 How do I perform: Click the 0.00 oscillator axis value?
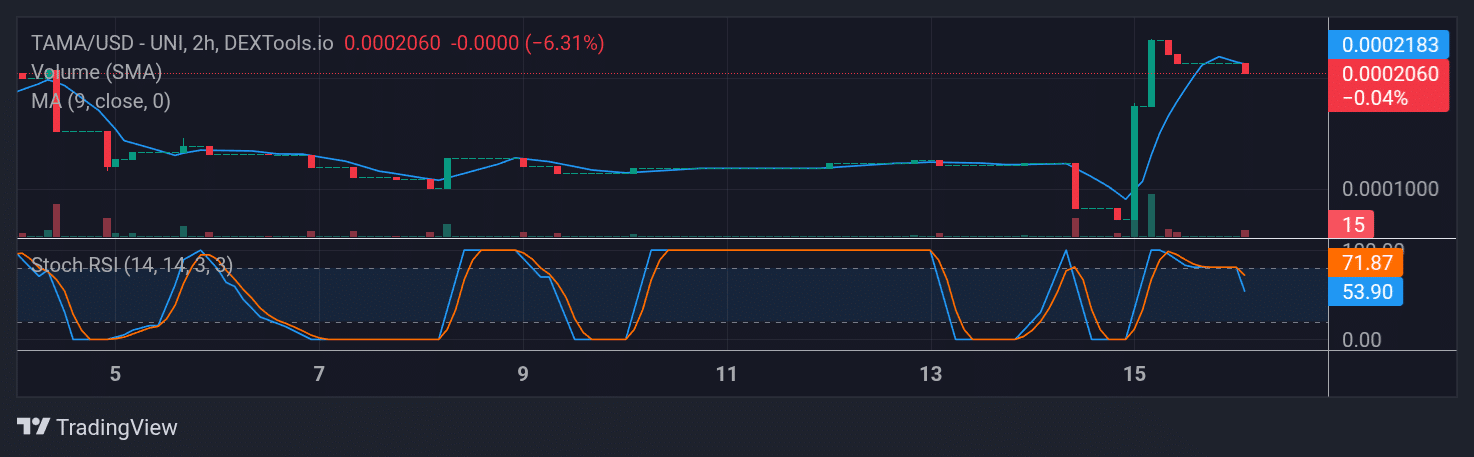1364,340
